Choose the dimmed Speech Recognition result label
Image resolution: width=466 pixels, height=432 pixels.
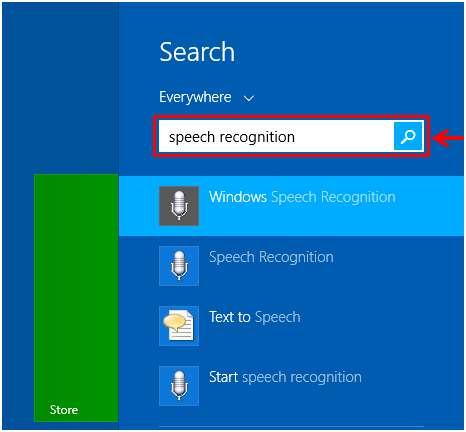[x=271, y=257]
